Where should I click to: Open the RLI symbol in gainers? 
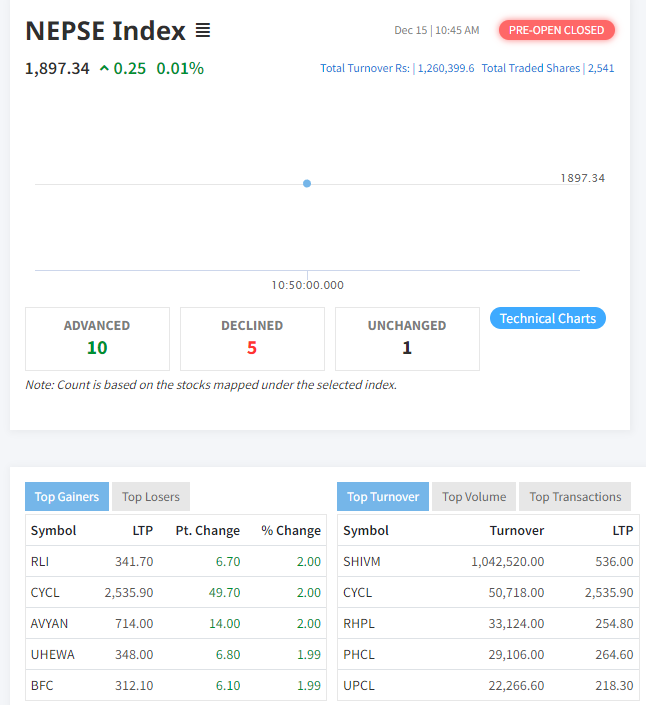(40, 562)
